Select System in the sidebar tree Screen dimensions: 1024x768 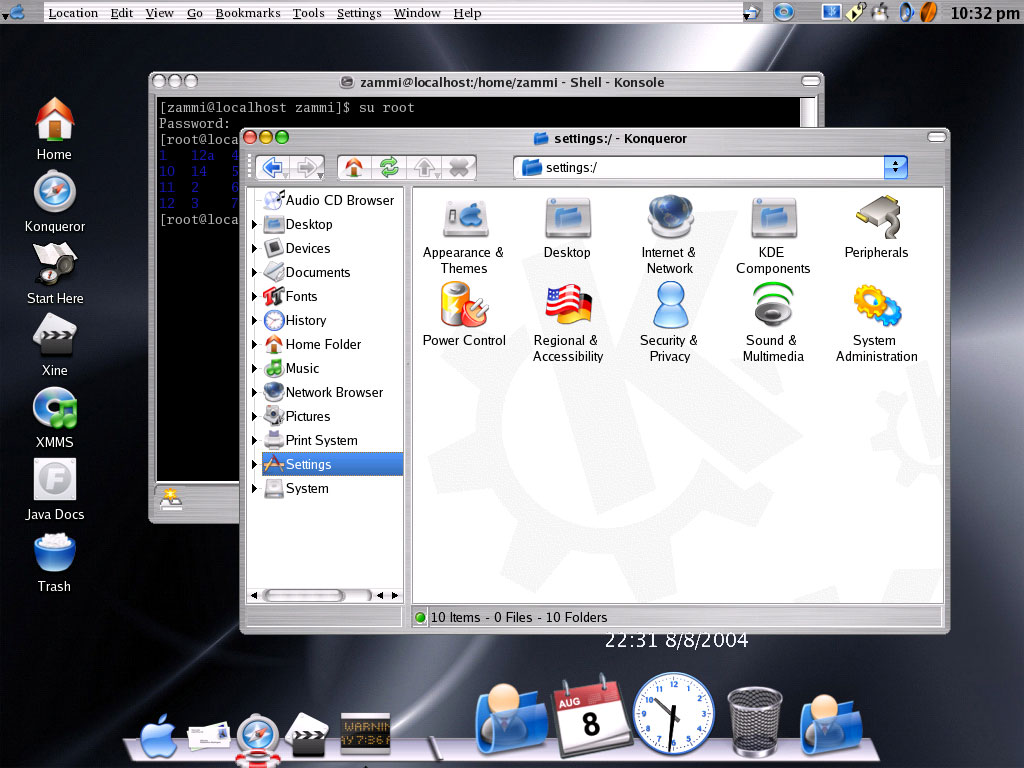(296, 488)
